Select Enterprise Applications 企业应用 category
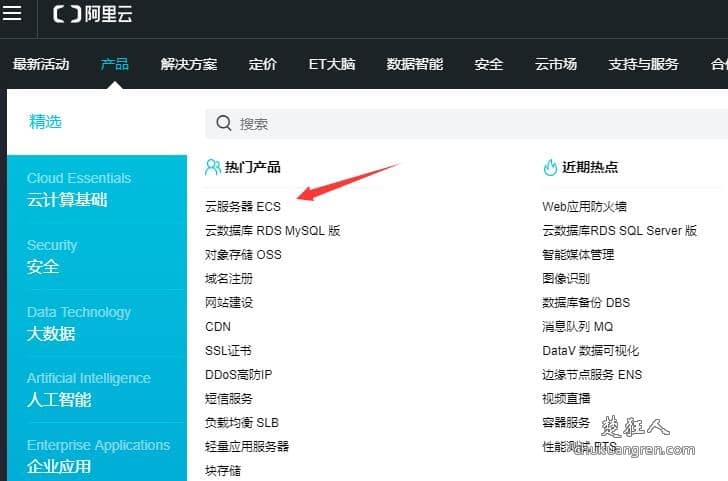728x481 pixels. [98, 456]
